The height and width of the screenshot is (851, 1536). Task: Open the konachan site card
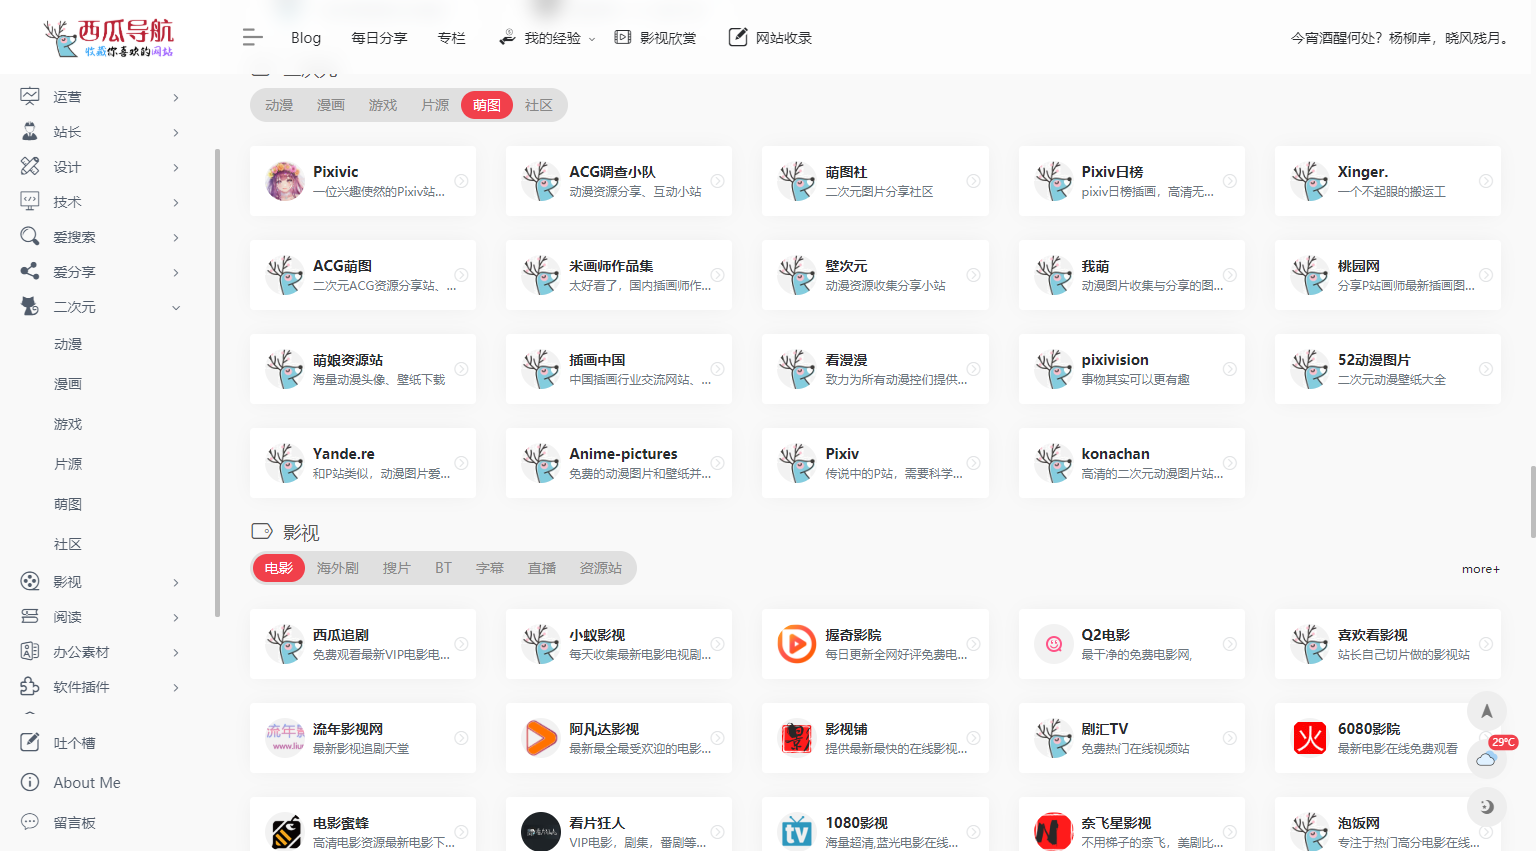pos(1132,463)
